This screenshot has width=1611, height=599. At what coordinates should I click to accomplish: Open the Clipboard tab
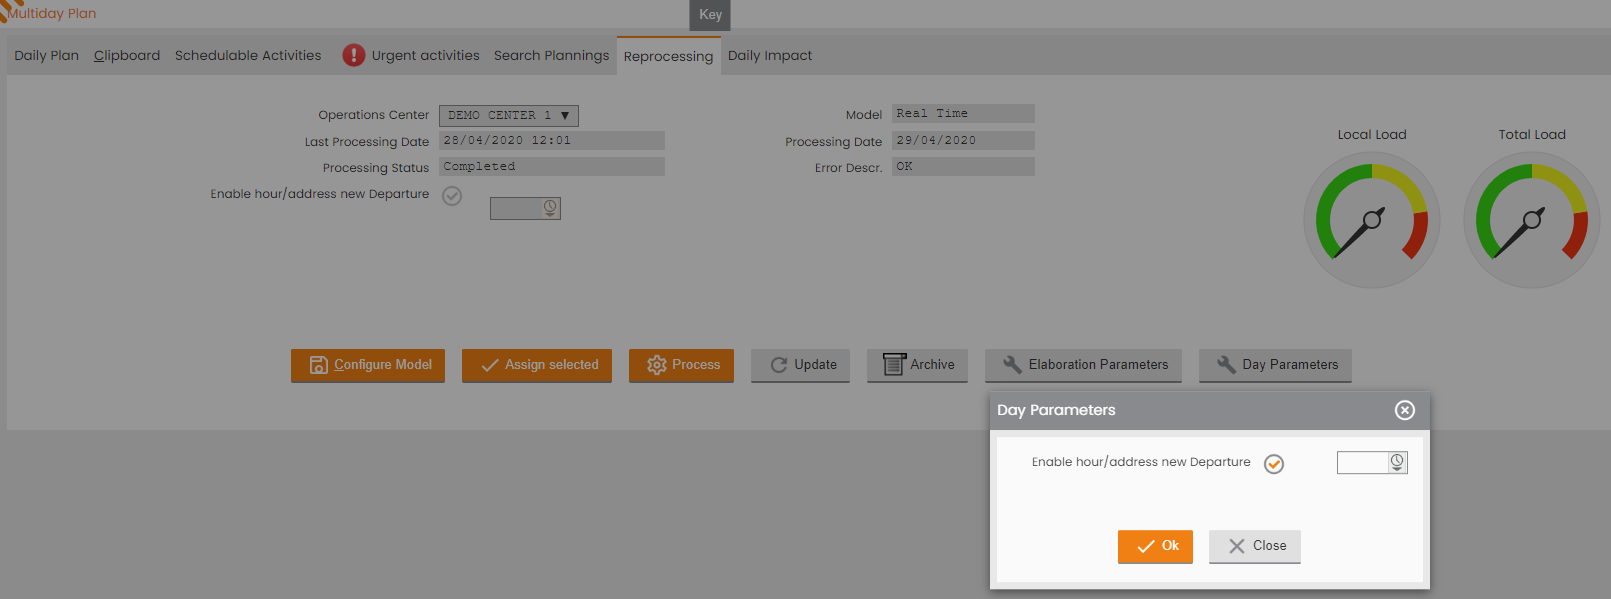pos(127,56)
